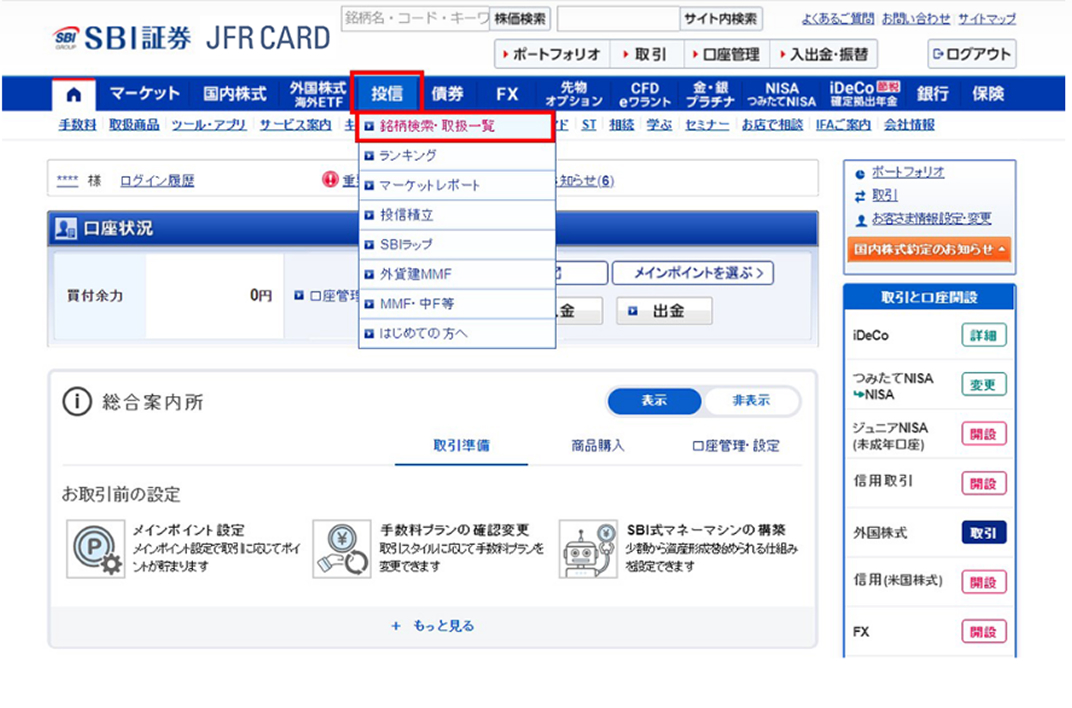Click the ログアウト button
This screenshot has width=1072, height=708.
coord(971,54)
